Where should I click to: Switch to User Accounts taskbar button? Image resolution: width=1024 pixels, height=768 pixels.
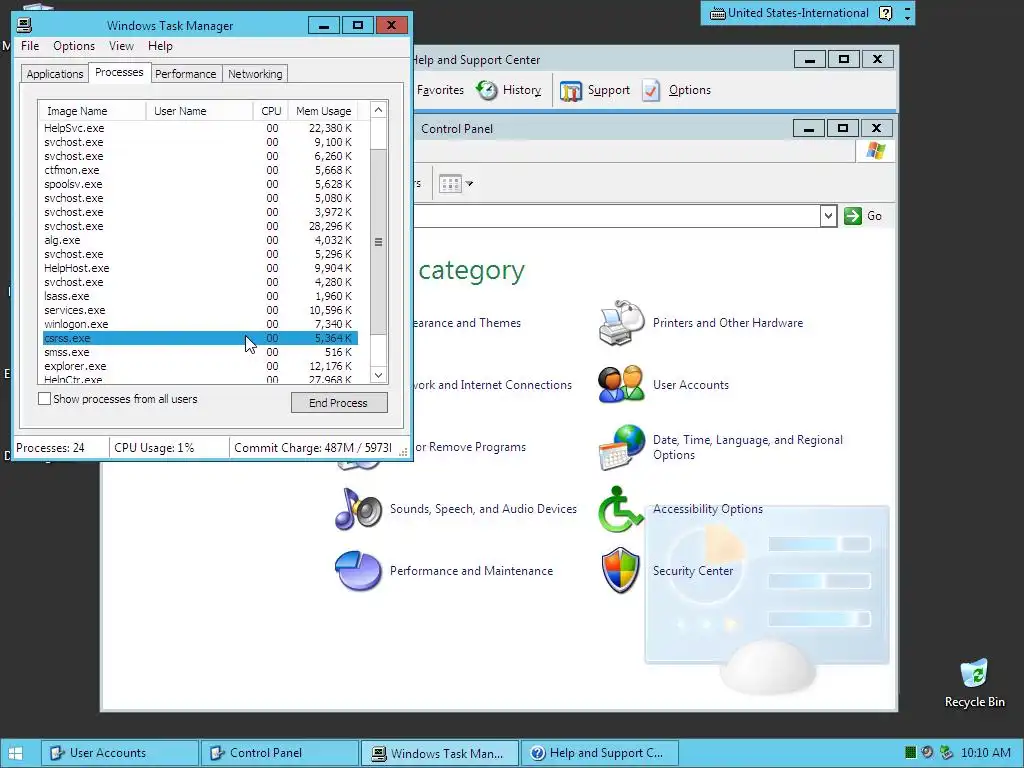coord(120,753)
